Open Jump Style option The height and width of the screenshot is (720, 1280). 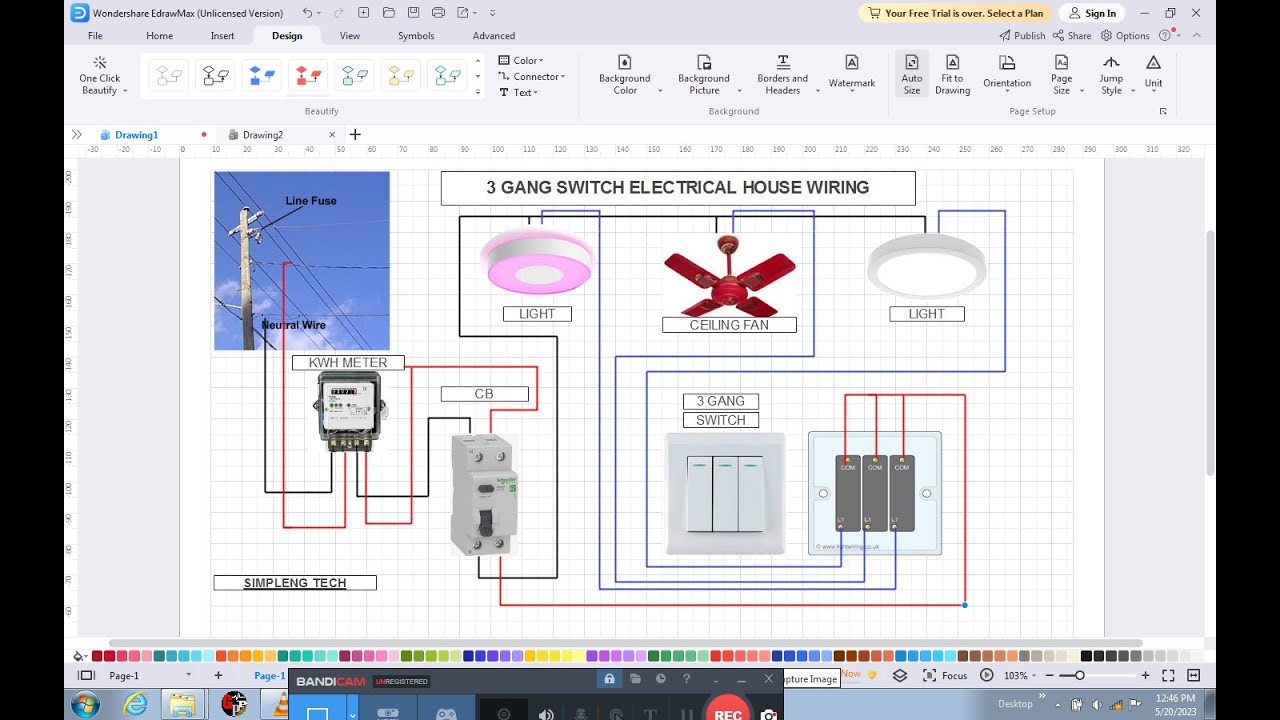(x=1111, y=76)
